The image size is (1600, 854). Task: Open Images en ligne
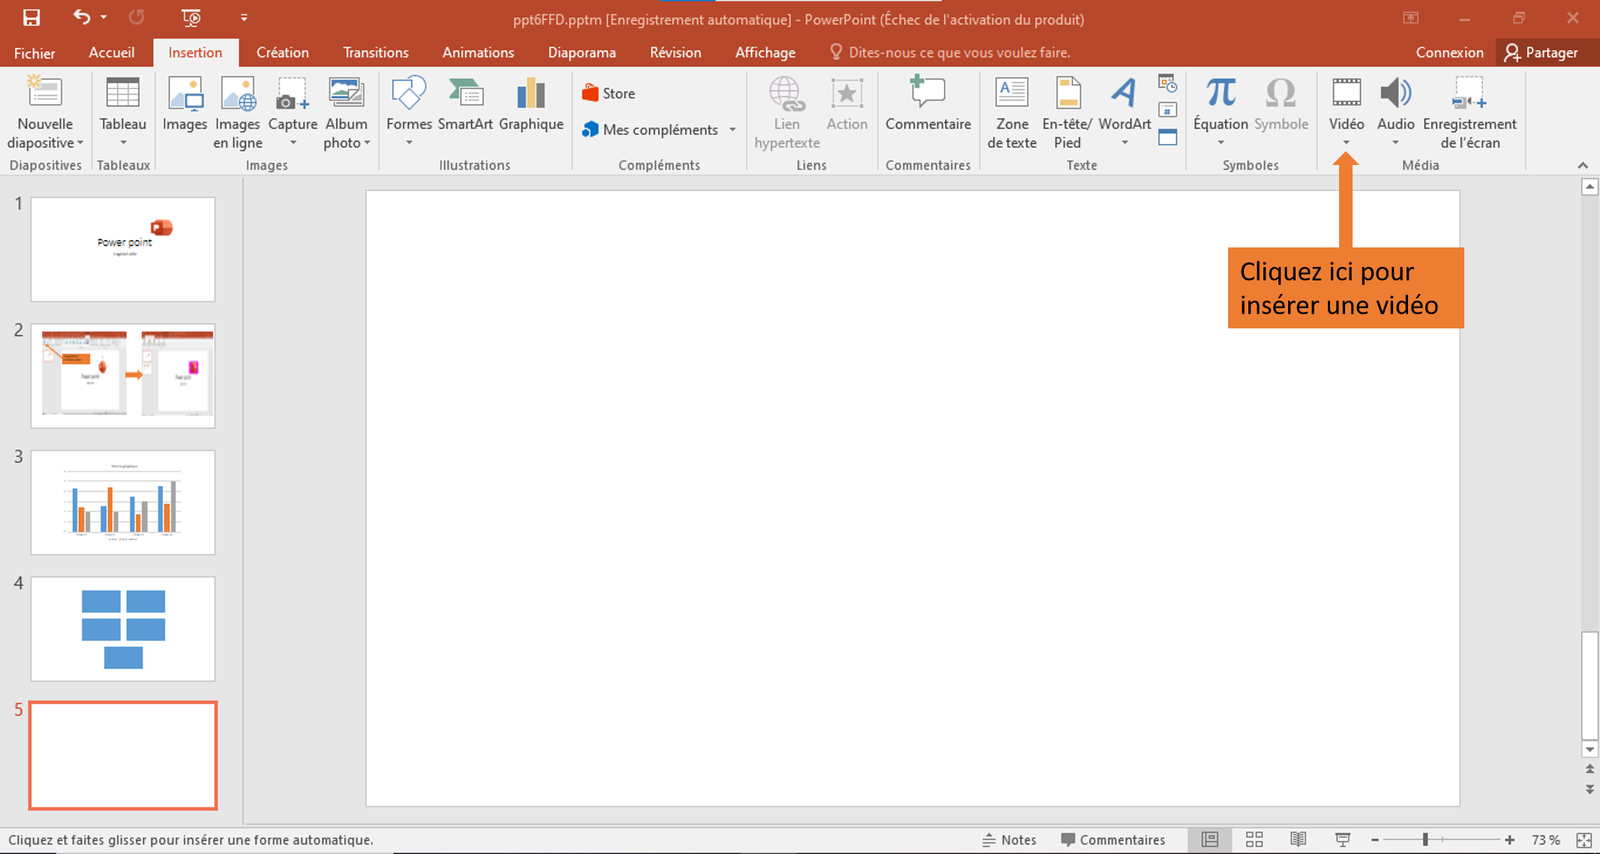[x=238, y=113]
